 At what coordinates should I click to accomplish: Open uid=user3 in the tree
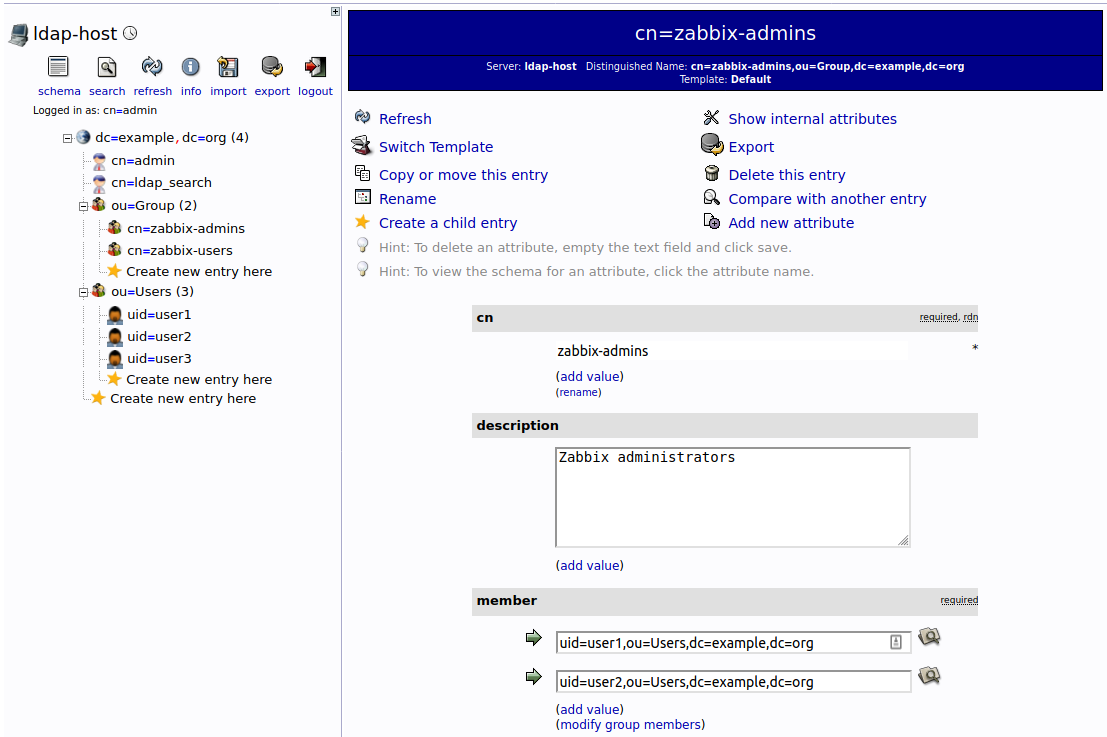click(159, 358)
